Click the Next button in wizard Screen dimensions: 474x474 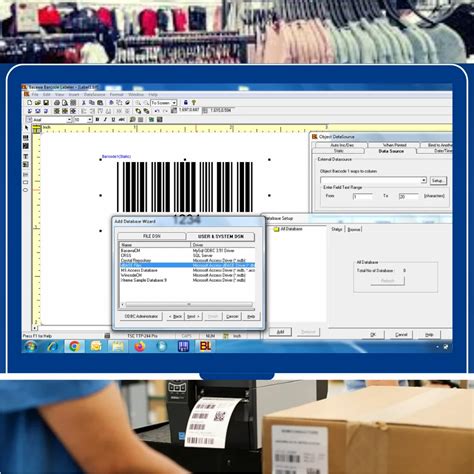point(193,316)
